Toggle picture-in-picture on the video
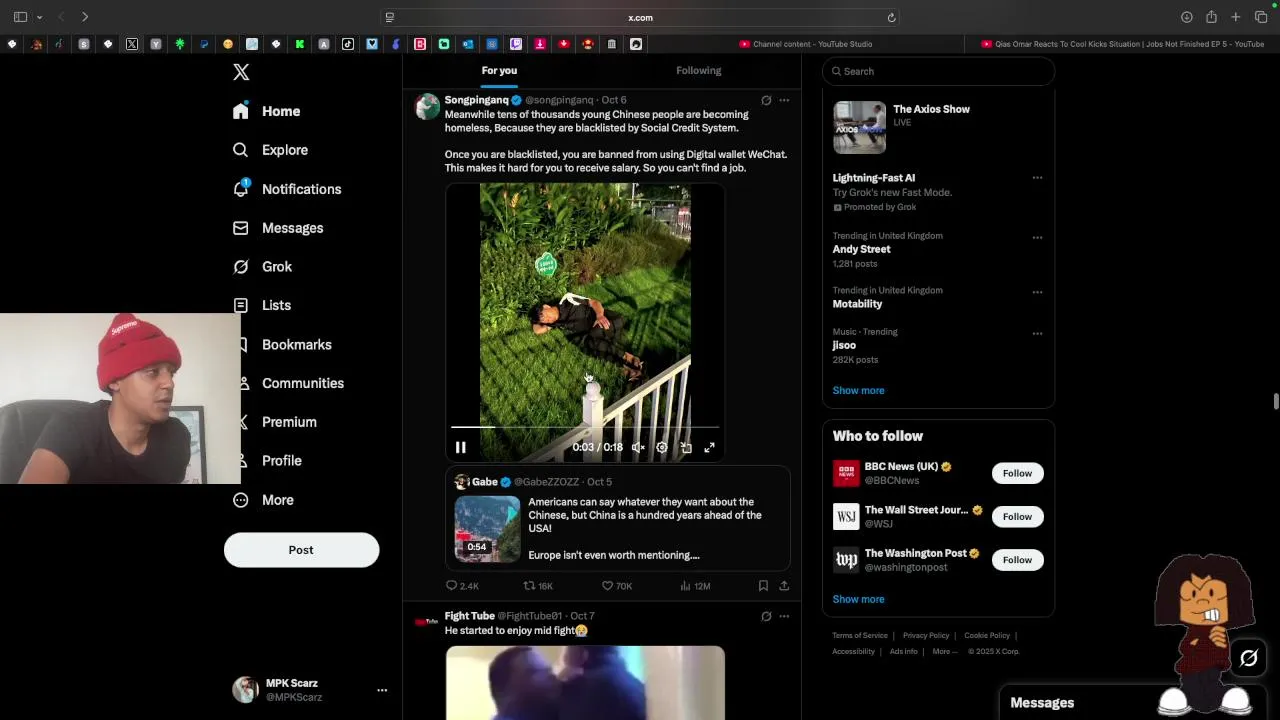 point(686,448)
